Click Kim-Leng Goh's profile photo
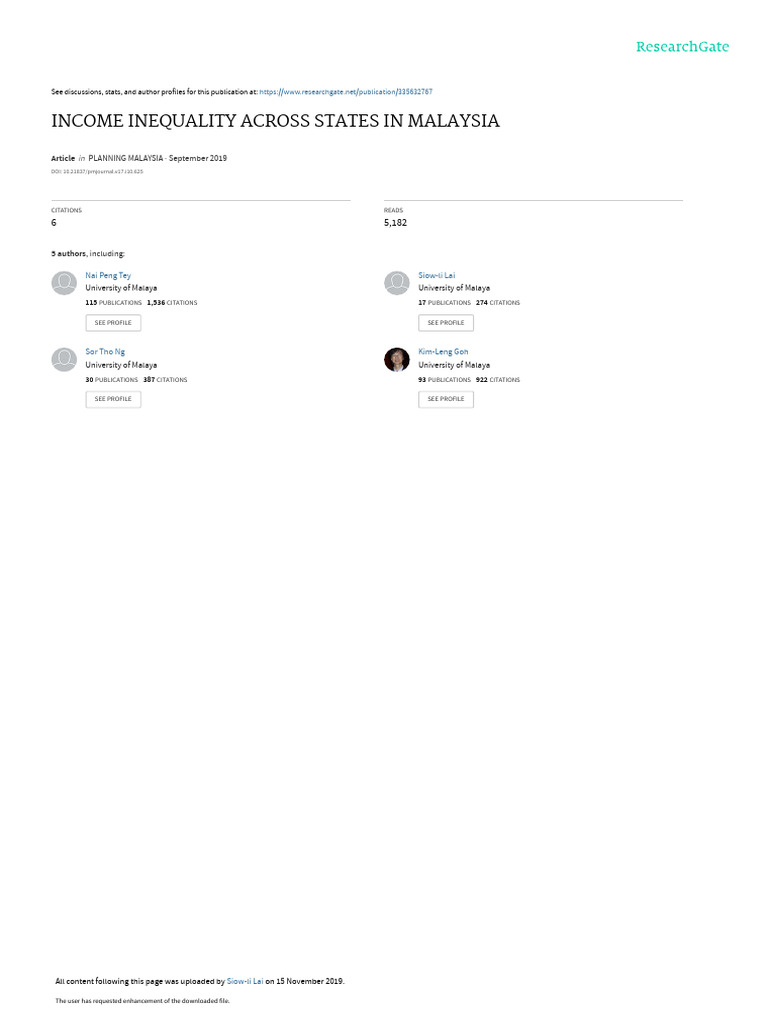768x1024 pixels. point(396,359)
